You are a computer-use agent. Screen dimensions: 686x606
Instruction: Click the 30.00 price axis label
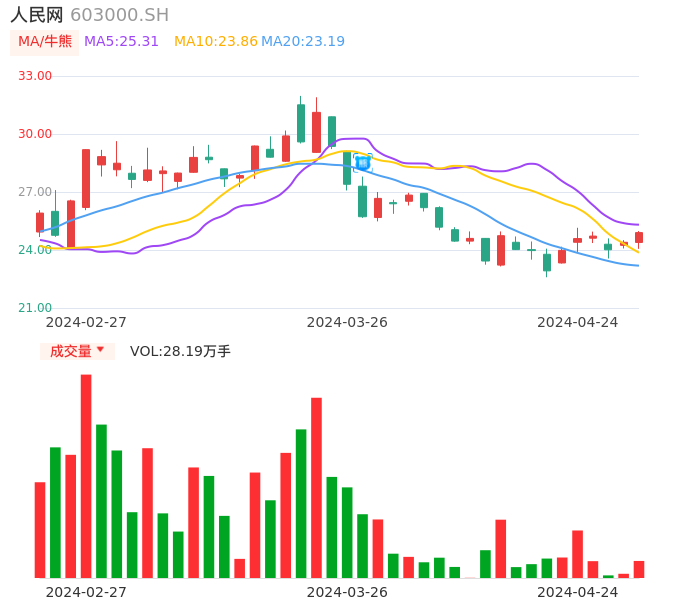36,134
